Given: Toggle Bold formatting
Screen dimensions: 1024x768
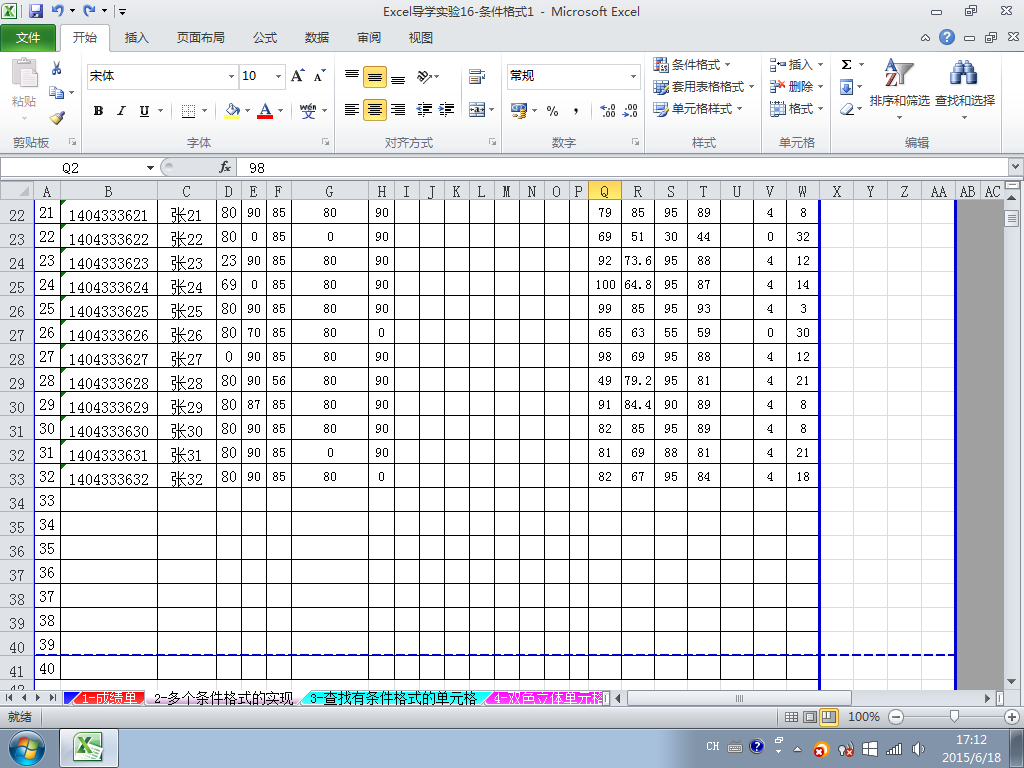Looking at the screenshot, I should [x=98, y=111].
